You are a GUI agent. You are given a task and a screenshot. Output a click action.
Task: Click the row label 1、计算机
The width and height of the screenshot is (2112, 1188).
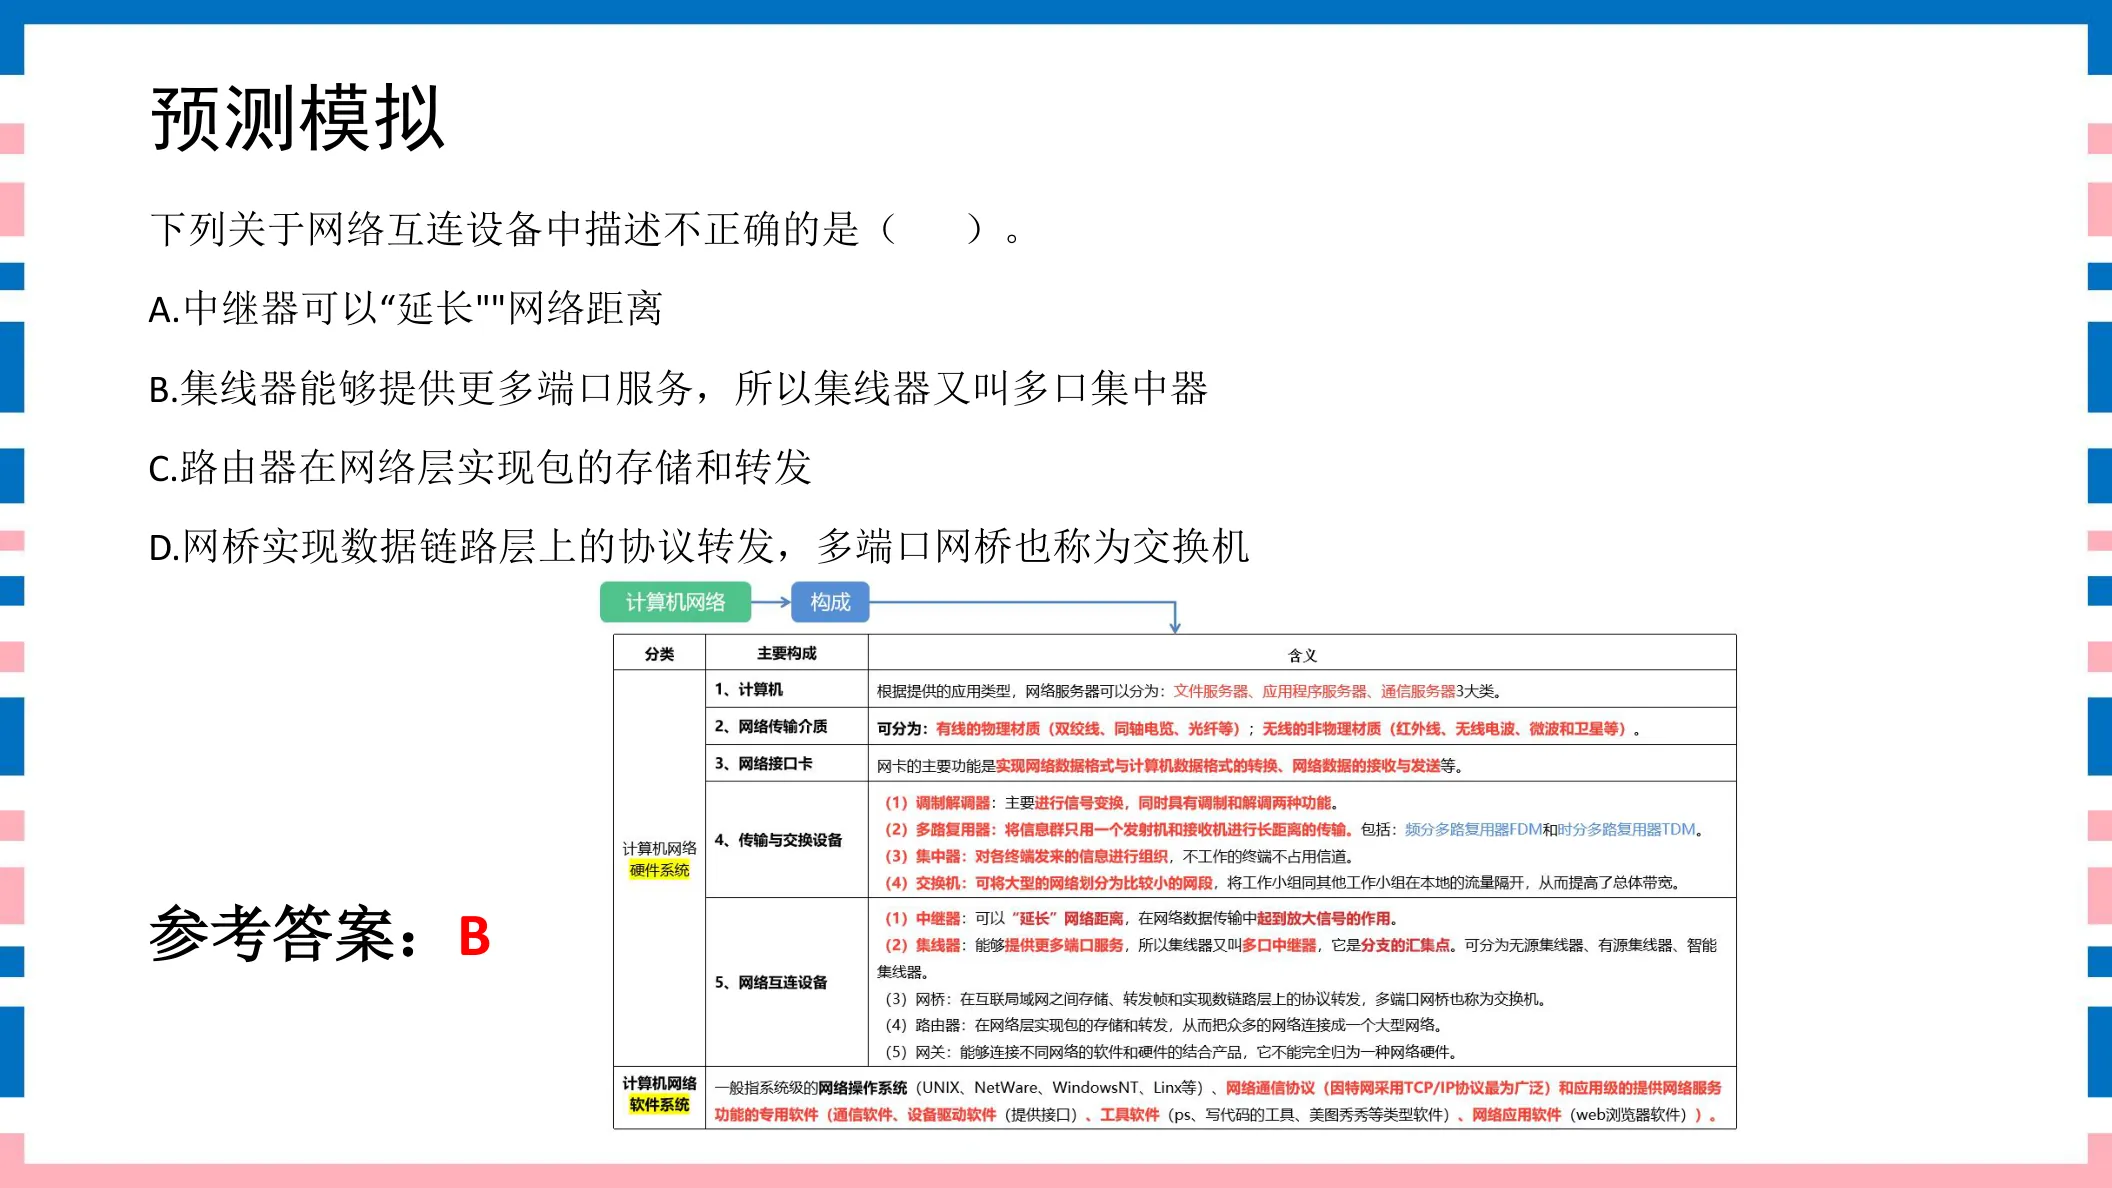(749, 689)
